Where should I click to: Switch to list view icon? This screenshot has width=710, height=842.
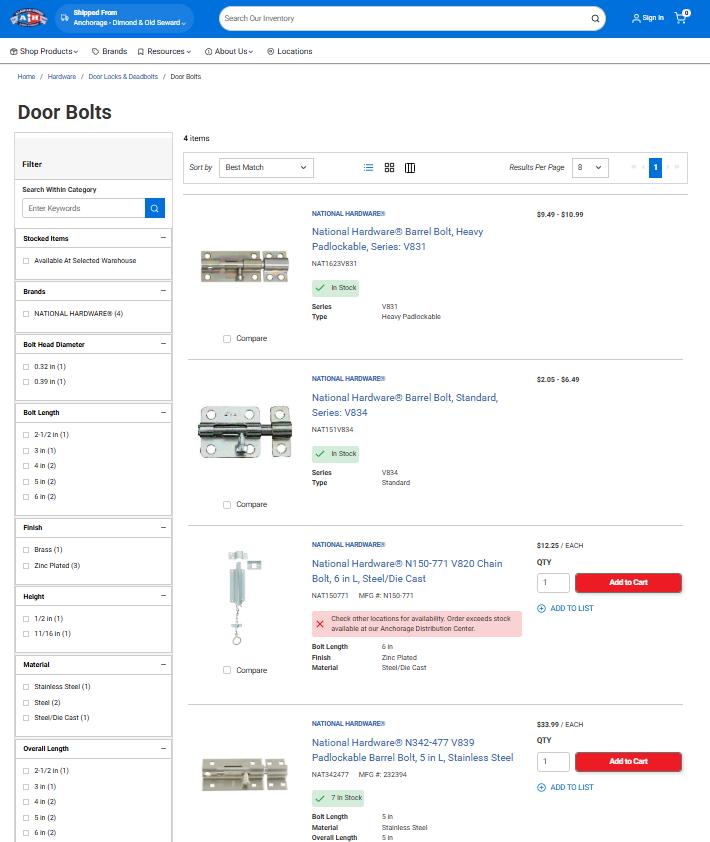click(368, 168)
